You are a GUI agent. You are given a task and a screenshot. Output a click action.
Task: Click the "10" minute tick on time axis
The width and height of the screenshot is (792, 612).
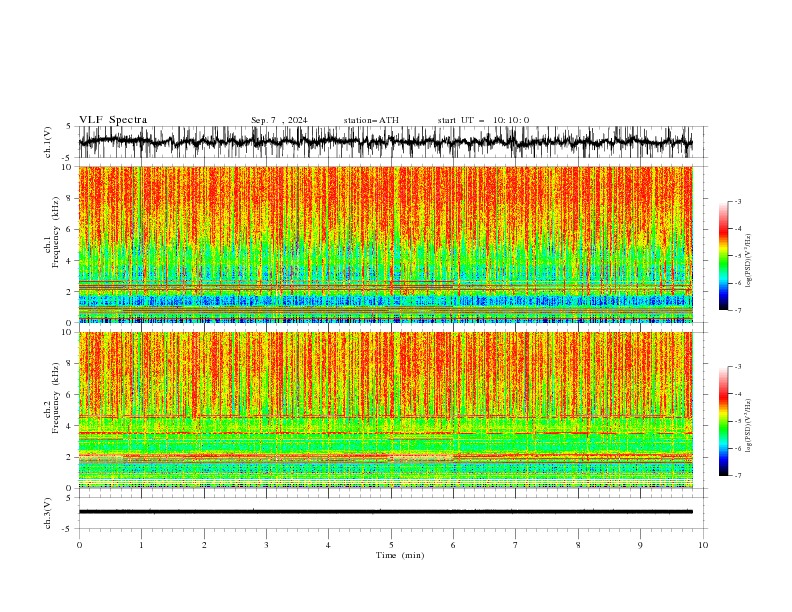click(703, 545)
